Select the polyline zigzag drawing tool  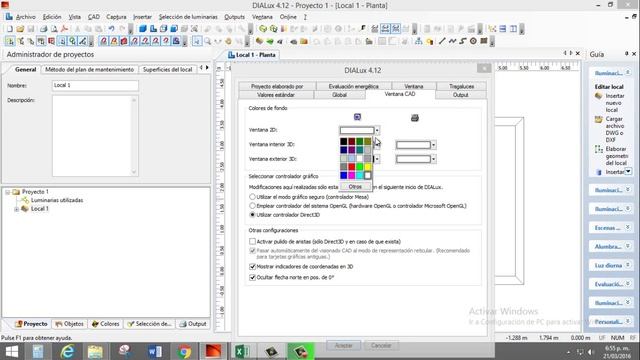click(452, 41)
